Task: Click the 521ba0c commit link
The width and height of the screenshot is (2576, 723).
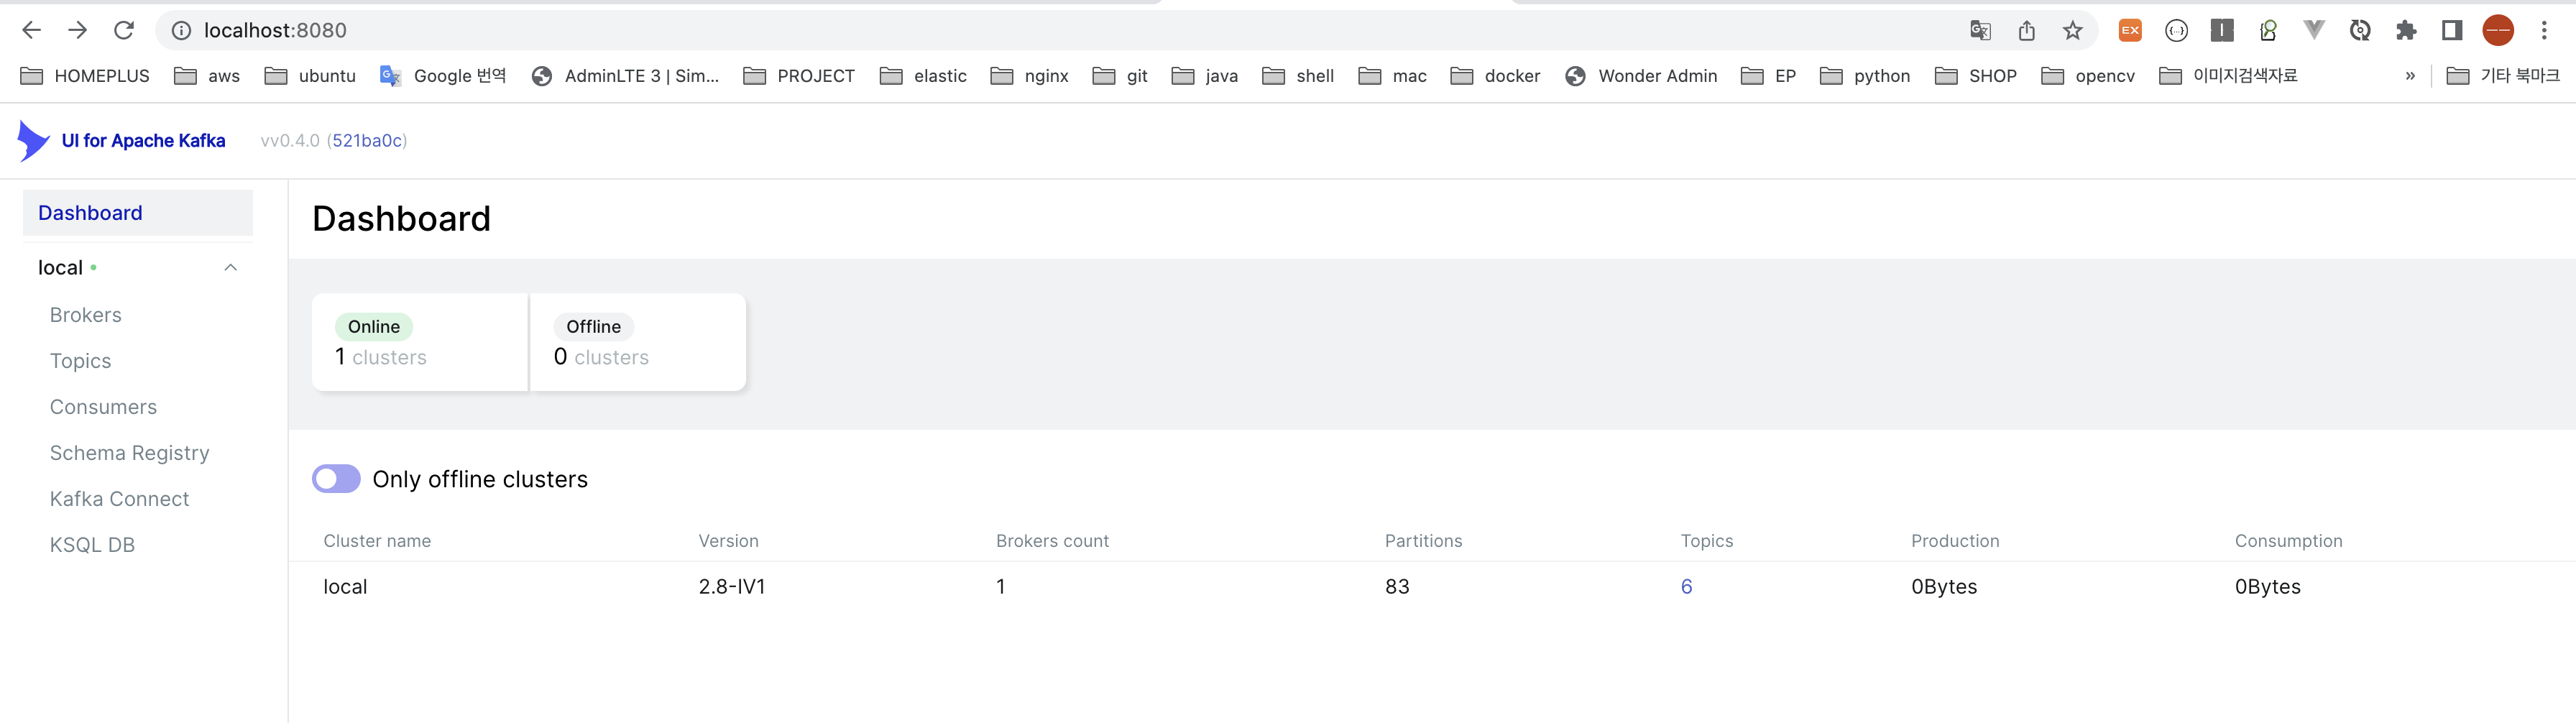Action: click(x=367, y=141)
